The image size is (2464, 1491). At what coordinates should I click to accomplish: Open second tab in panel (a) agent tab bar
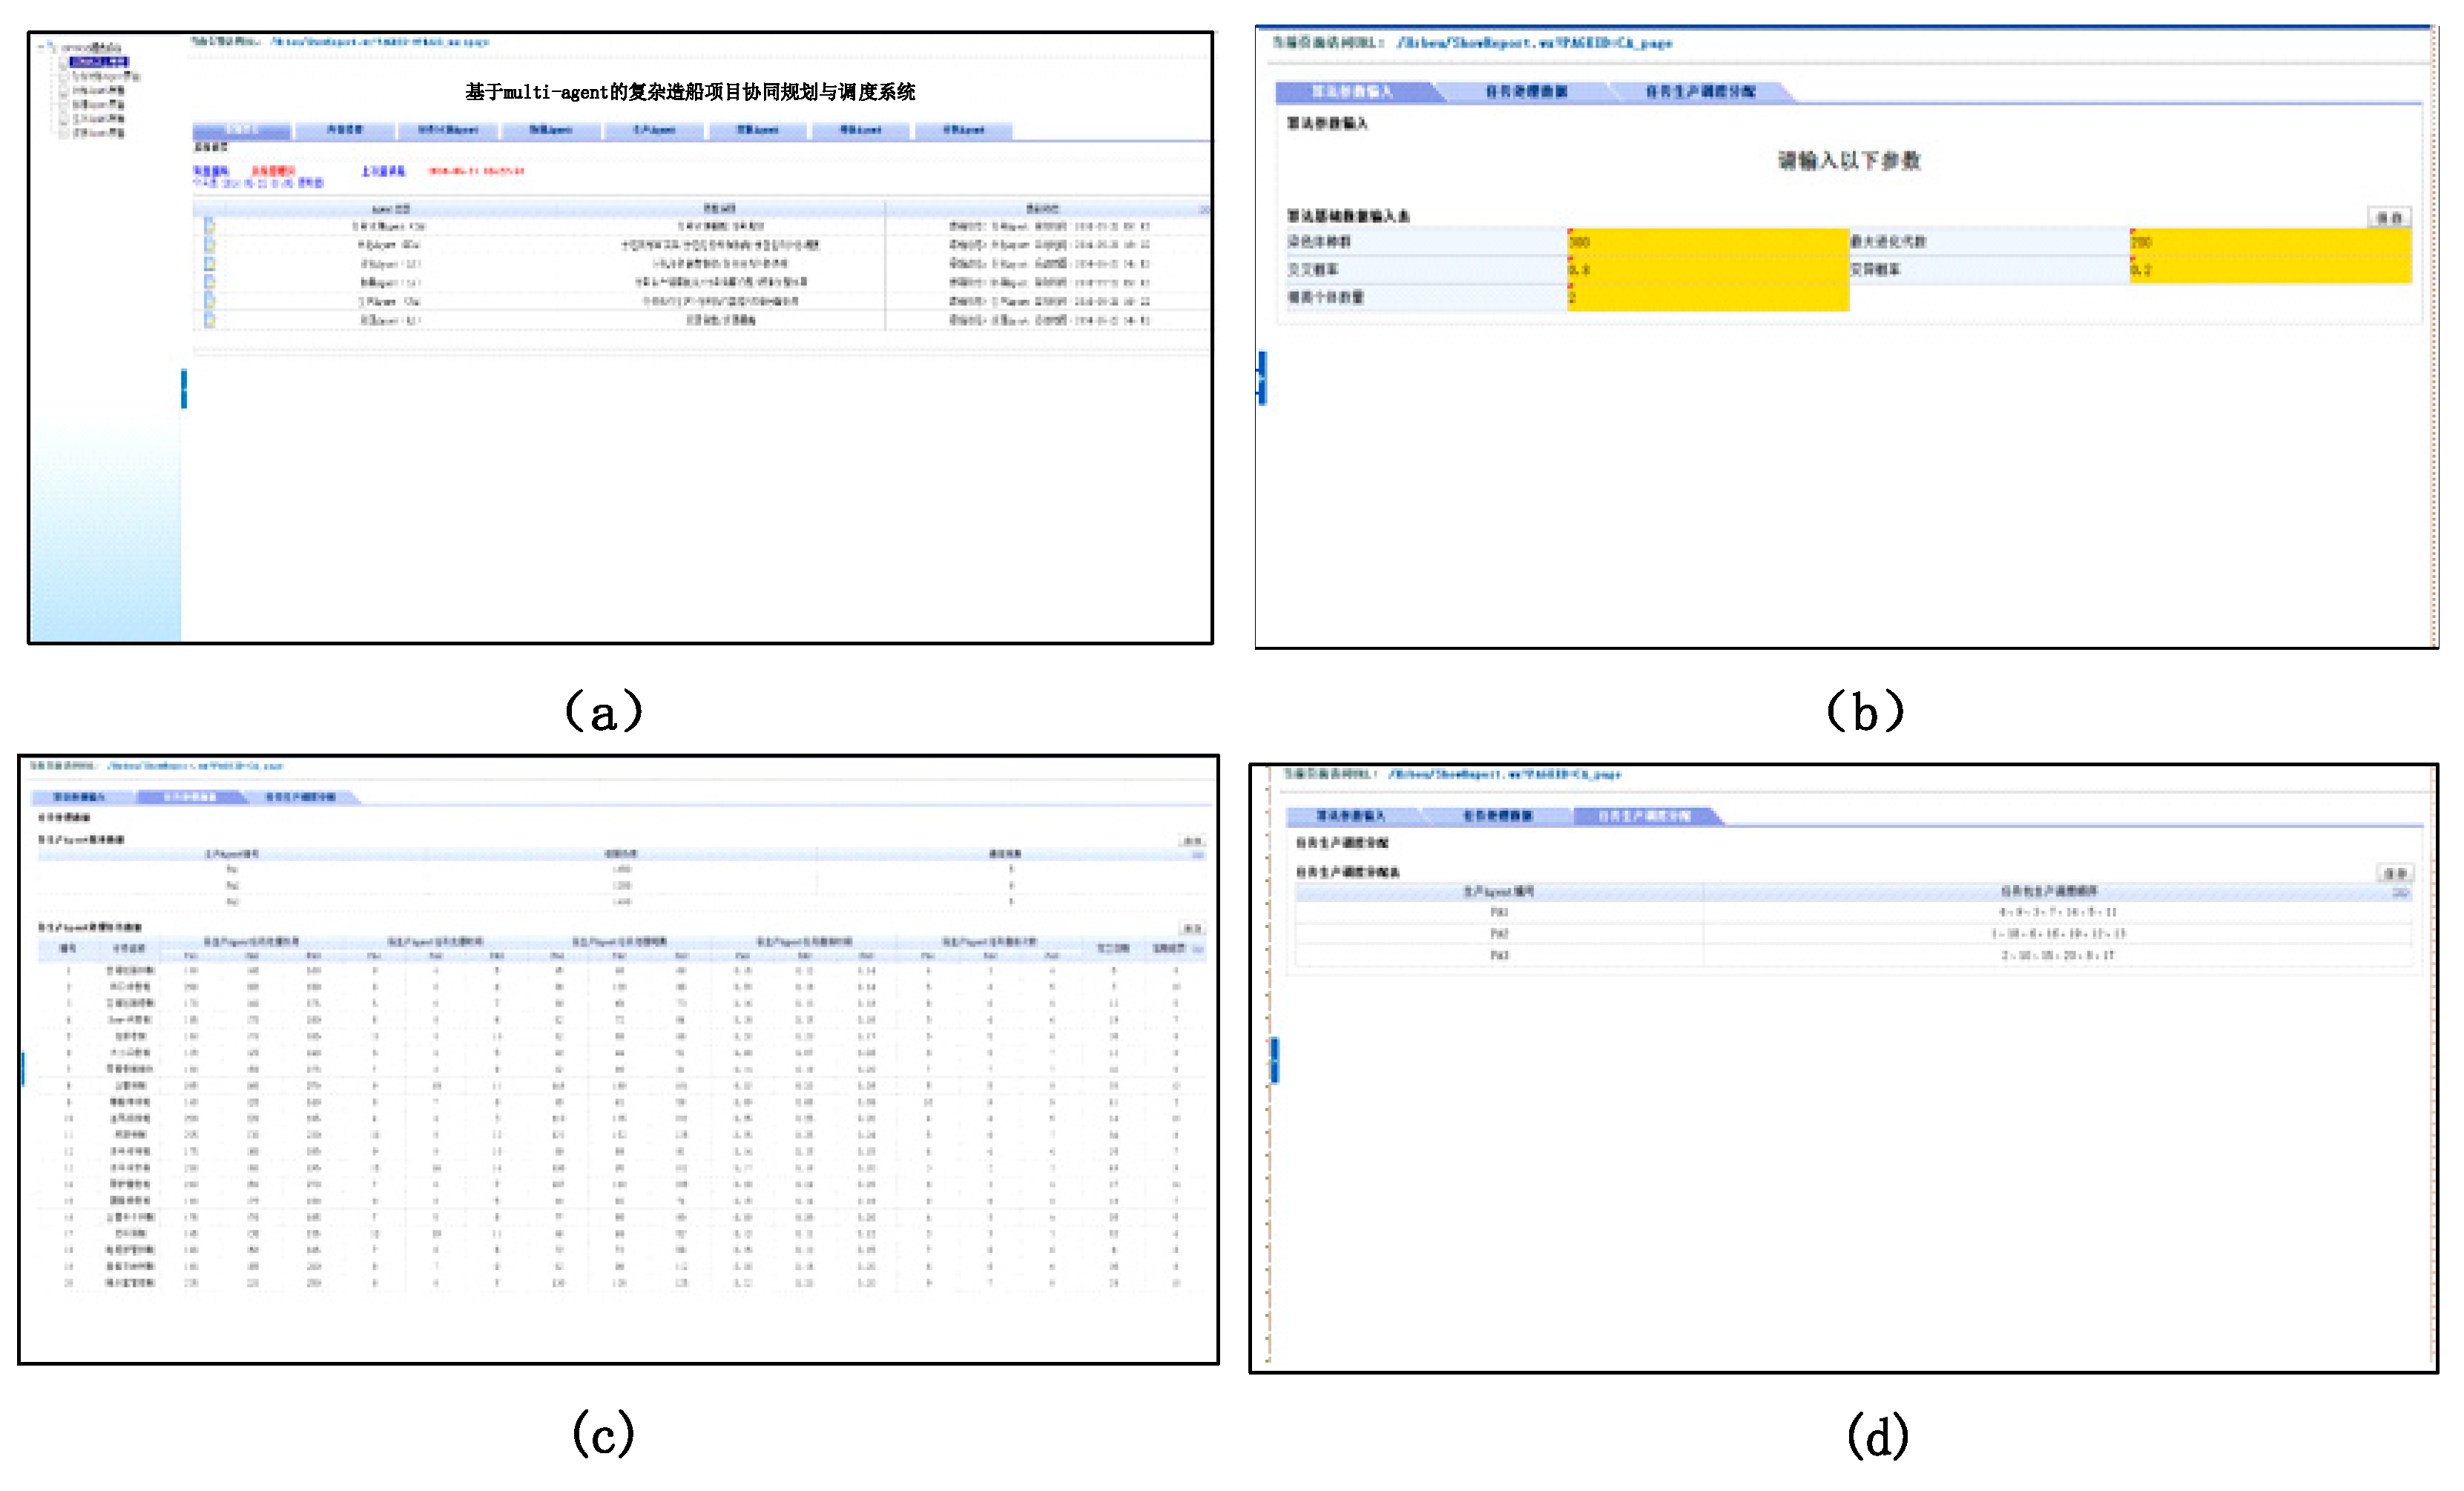pyautogui.click(x=345, y=131)
